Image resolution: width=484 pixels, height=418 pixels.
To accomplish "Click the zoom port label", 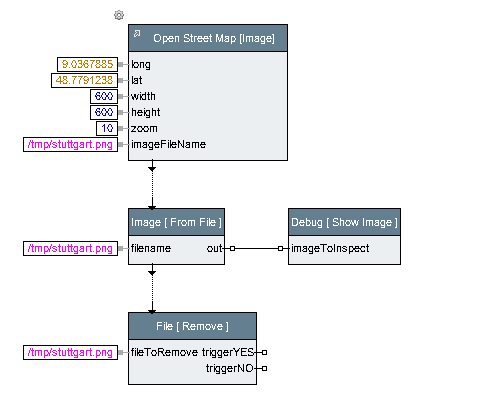I will coord(144,128).
